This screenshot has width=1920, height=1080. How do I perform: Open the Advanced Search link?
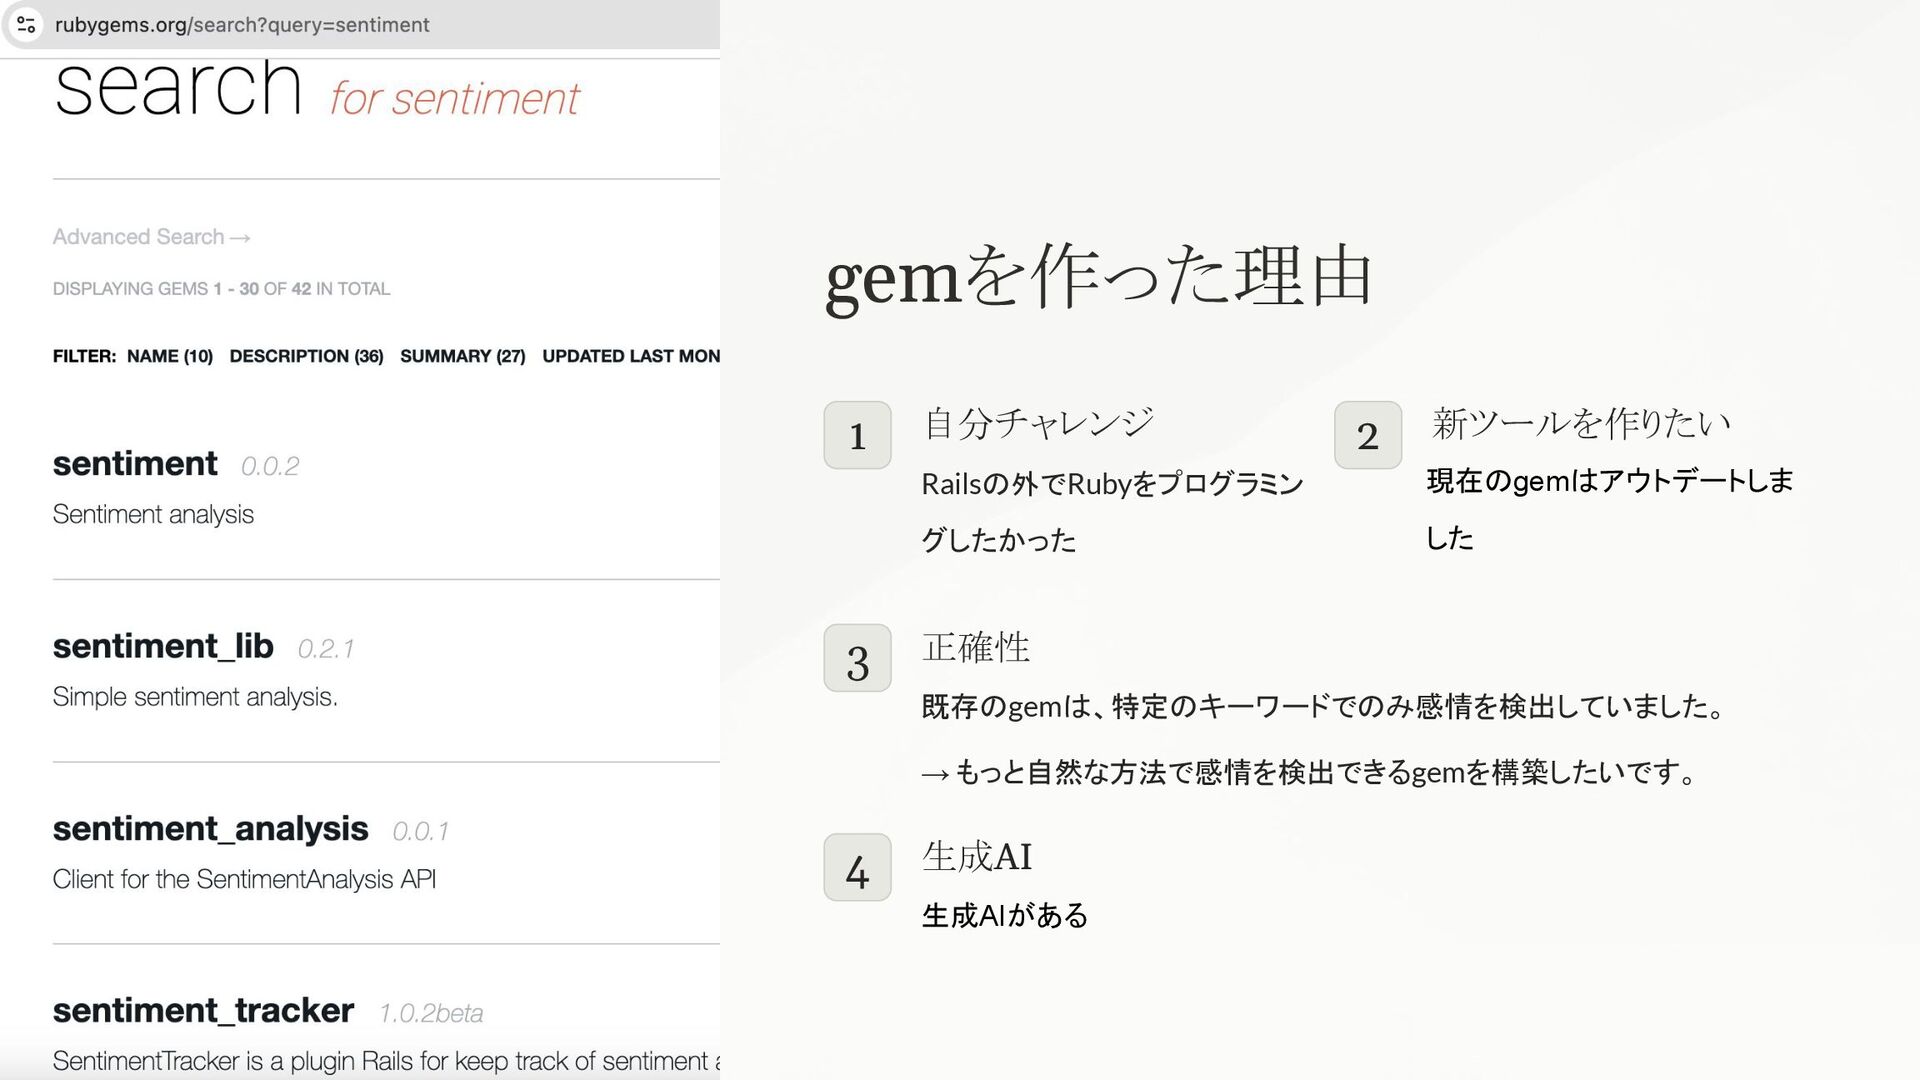click(x=151, y=237)
